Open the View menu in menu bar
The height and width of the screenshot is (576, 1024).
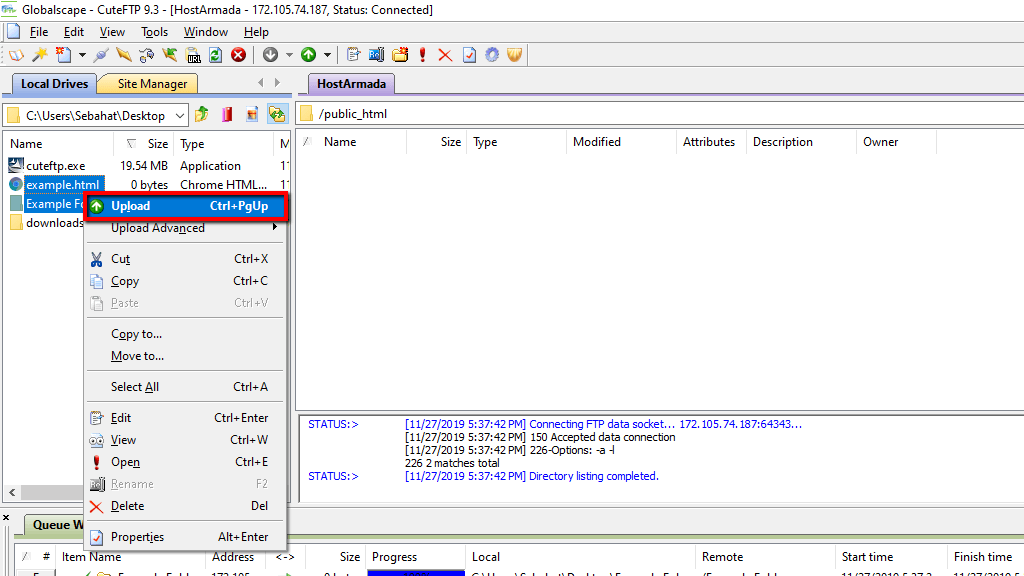click(x=112, y=32)
